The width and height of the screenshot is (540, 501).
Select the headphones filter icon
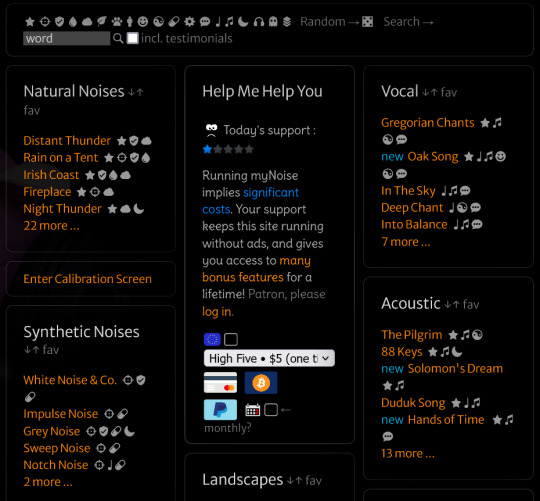pyautogui.click(x=259, y=22)
